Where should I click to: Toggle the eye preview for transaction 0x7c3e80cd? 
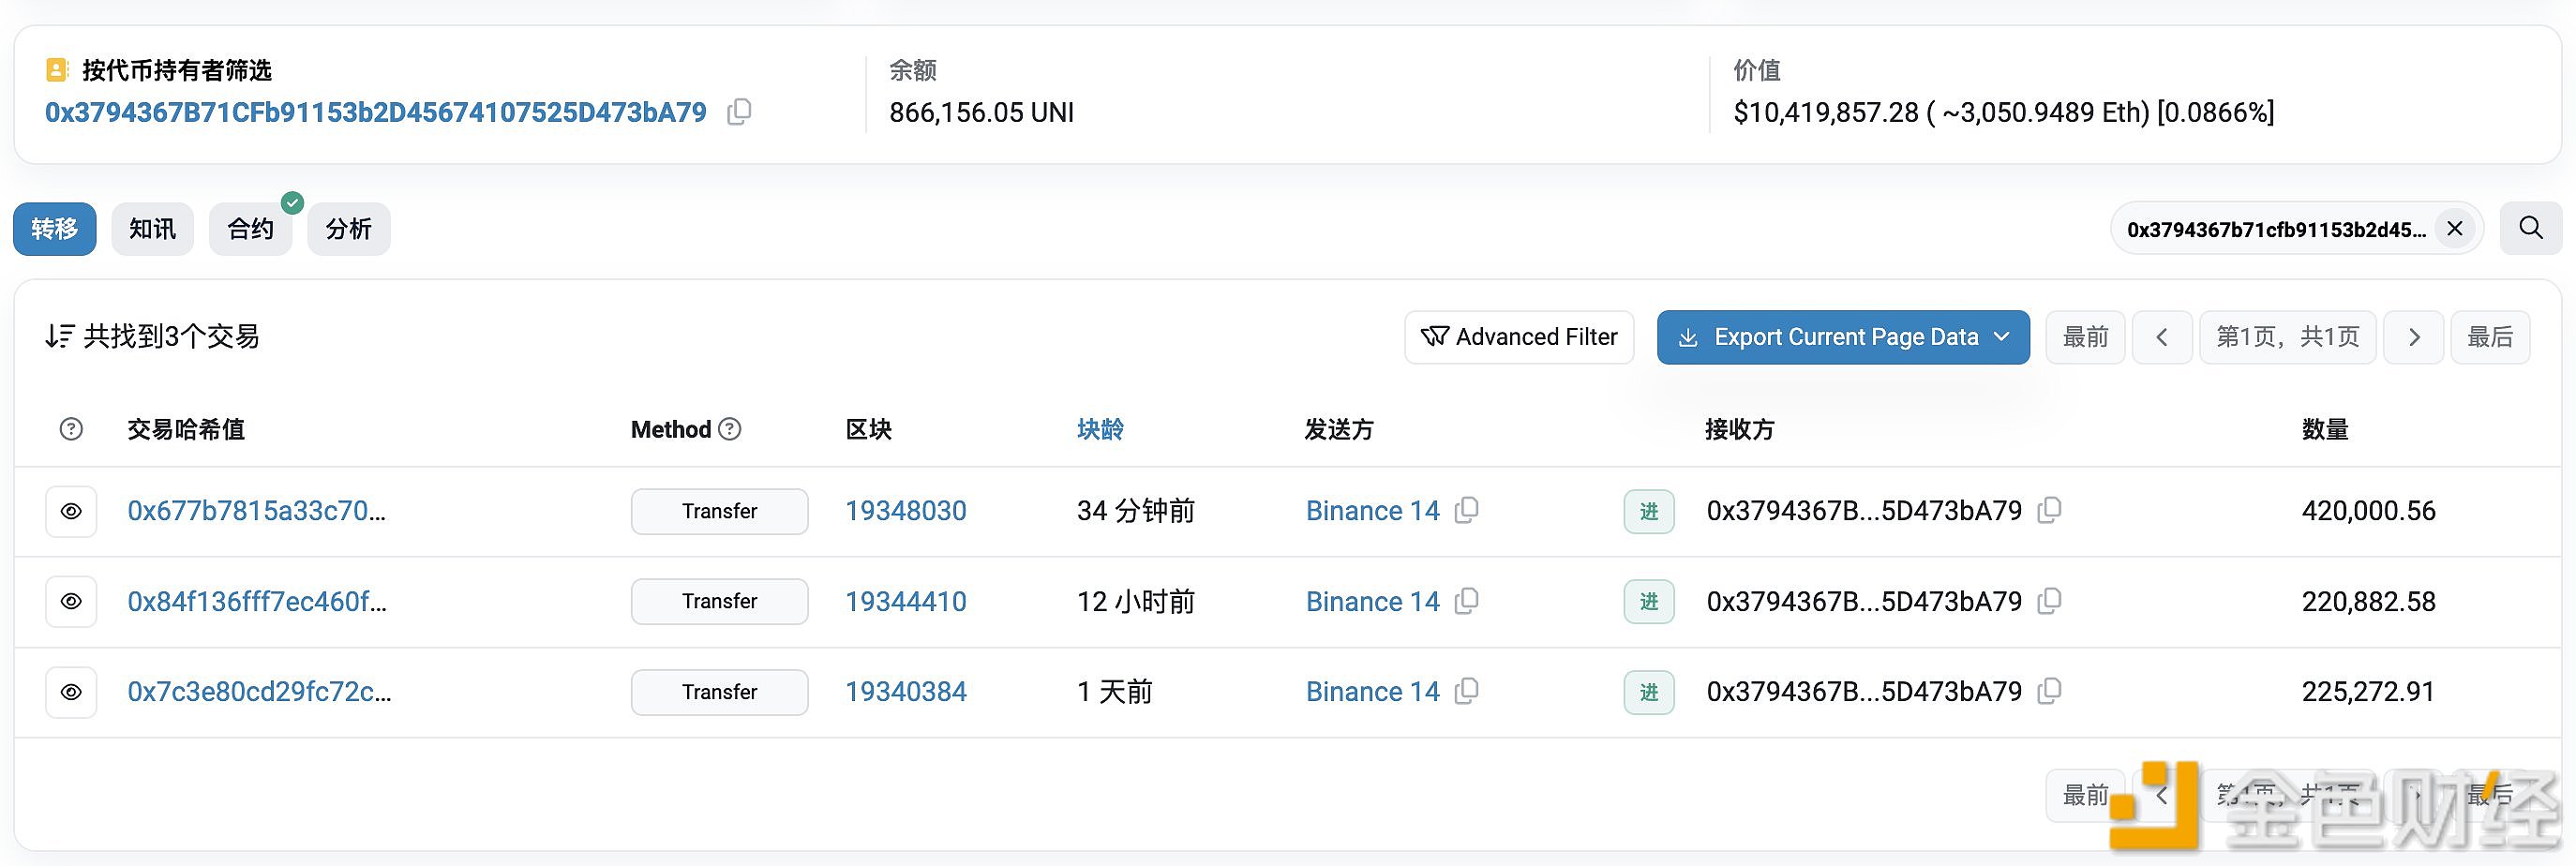point(70,691)
